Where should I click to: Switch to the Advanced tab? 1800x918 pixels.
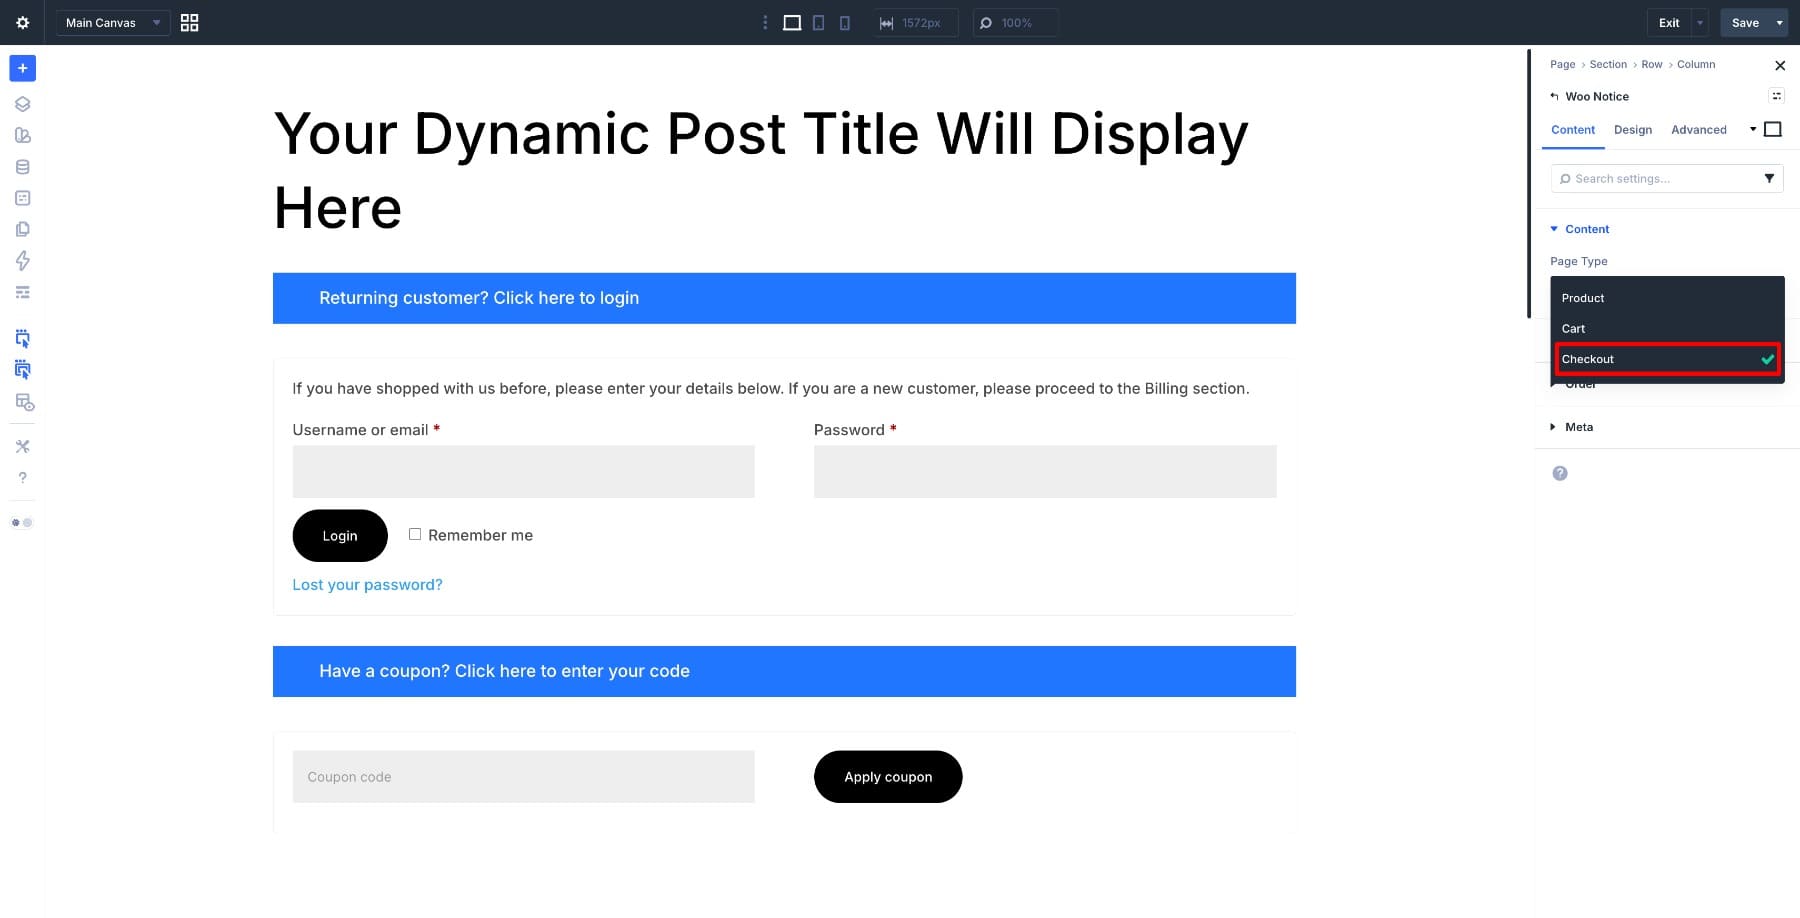pyautogui.click(x=1698, y=130)
